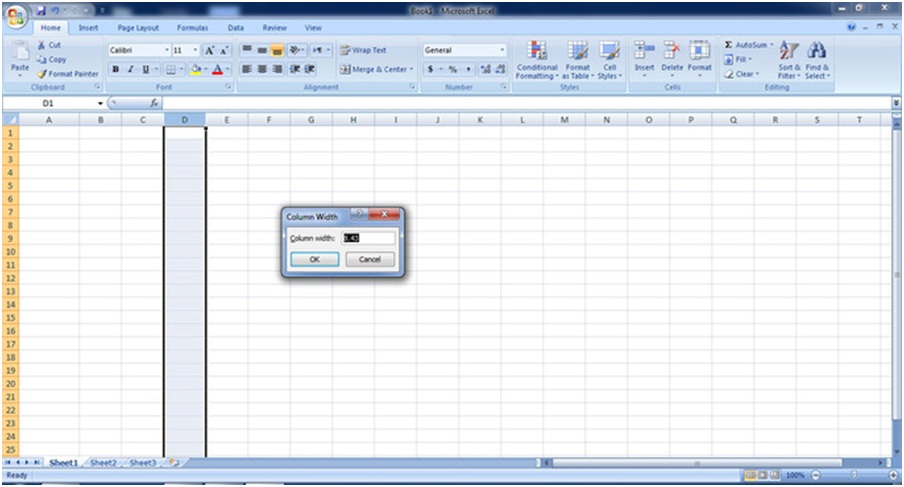Screen dimensions: 904x487
Task: Click the Delete cells icon
Action: (x=671, y=50)
